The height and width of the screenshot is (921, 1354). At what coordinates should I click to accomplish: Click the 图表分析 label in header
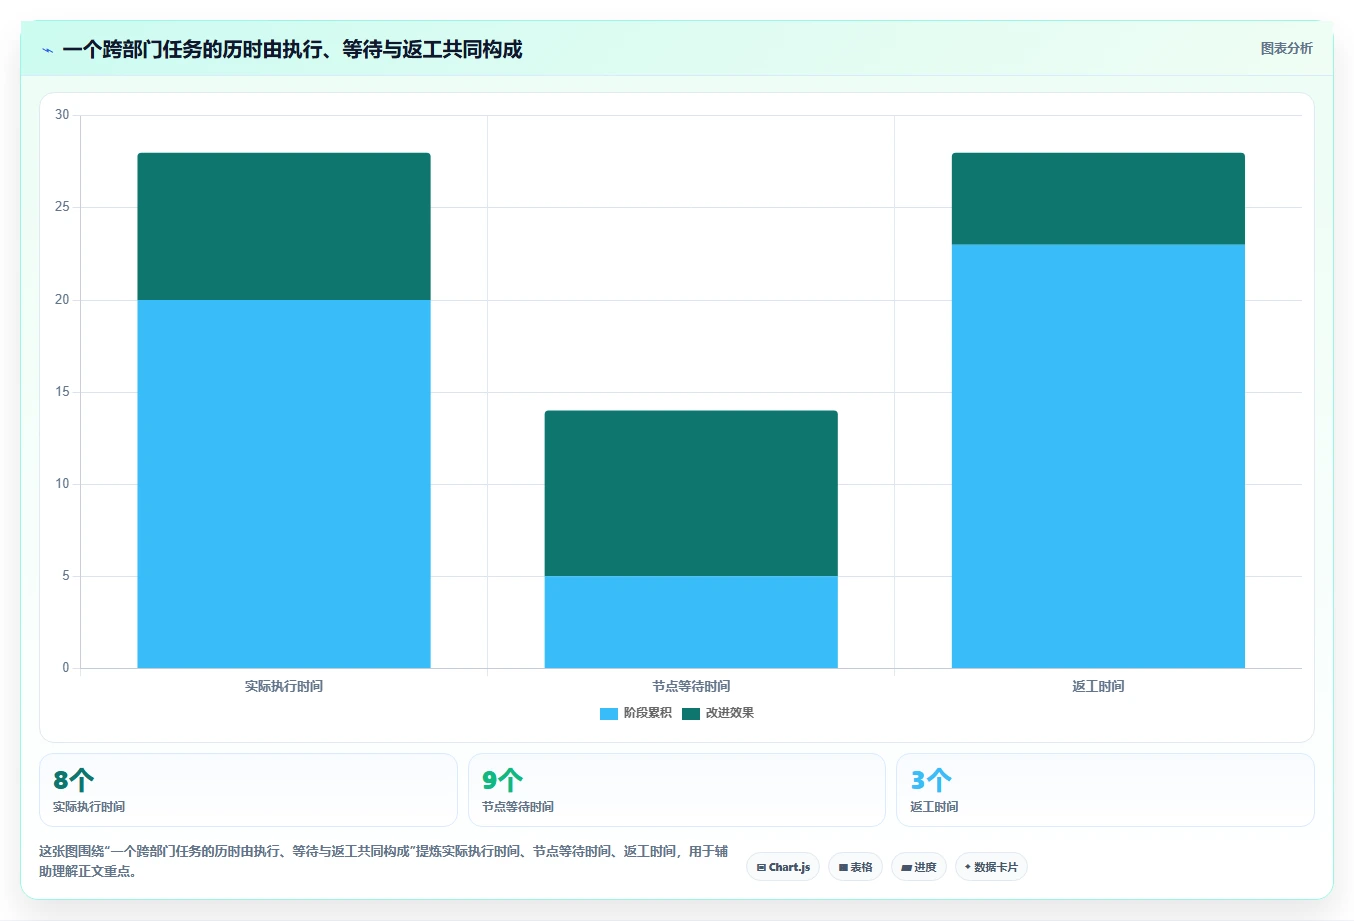[x=1286, y=48]
